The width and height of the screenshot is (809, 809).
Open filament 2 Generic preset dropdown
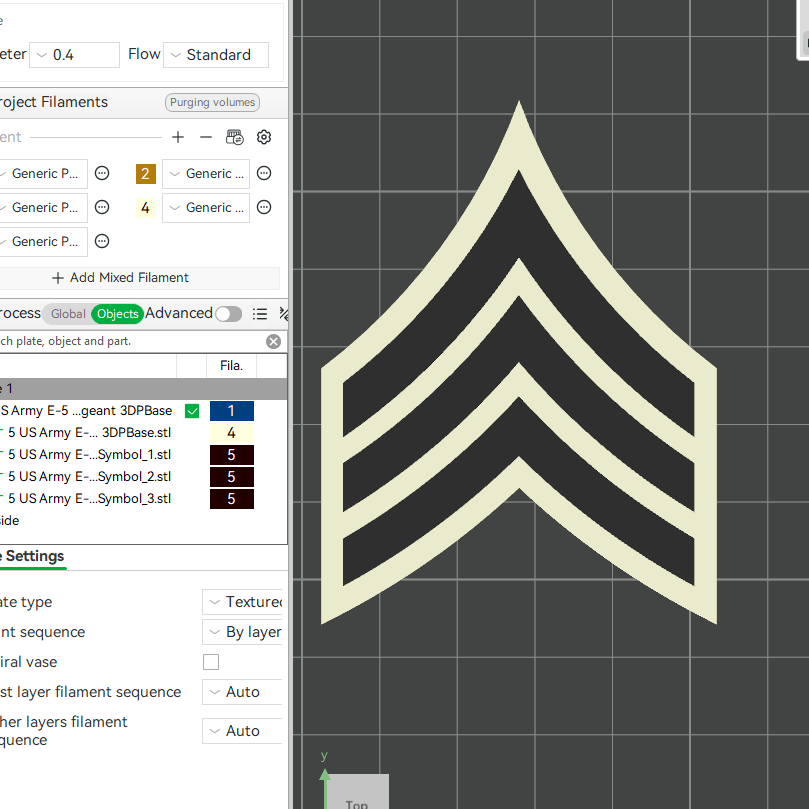(206, 173)
